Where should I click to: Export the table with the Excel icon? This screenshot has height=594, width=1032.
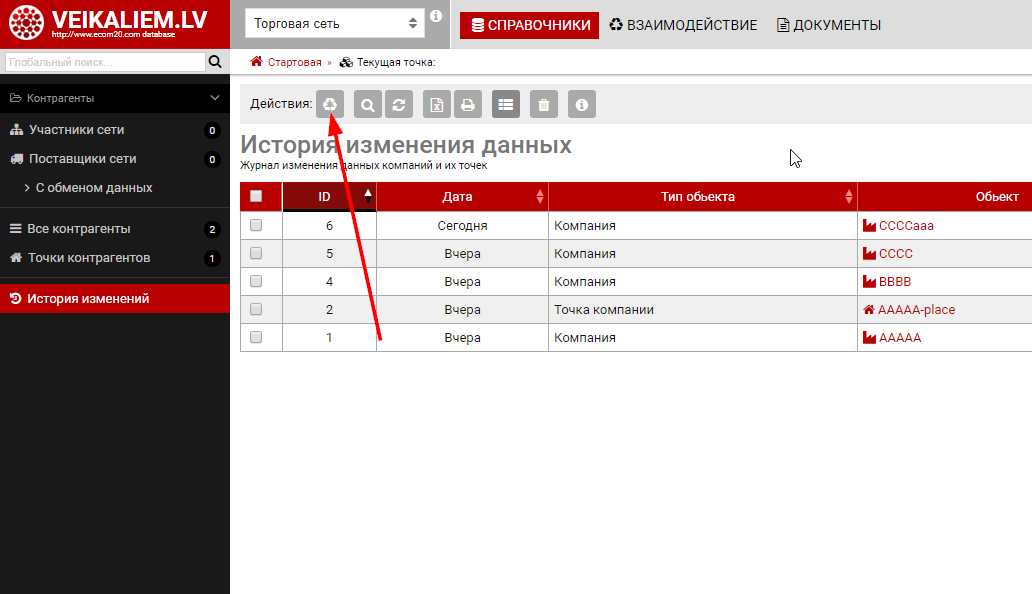pos(436,104)
